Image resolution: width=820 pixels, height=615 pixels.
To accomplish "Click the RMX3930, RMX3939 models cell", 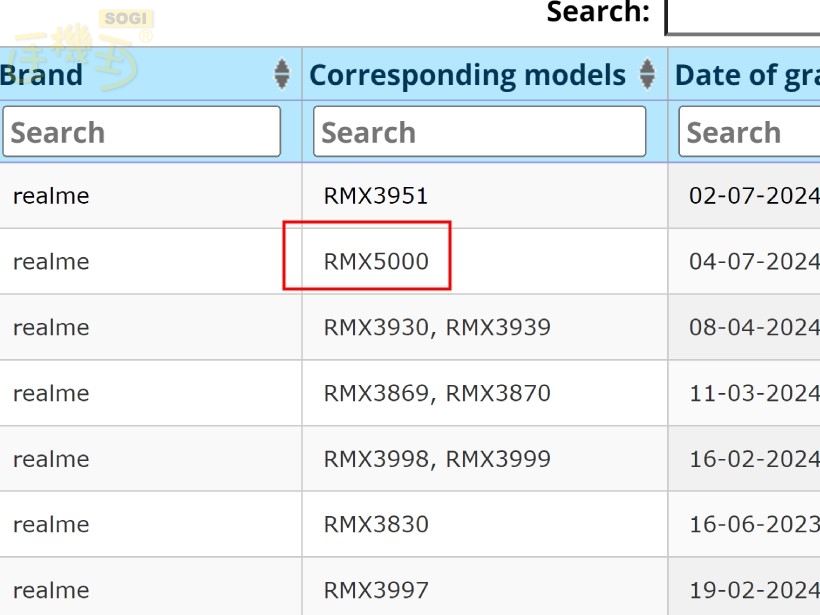I will 437,328.
